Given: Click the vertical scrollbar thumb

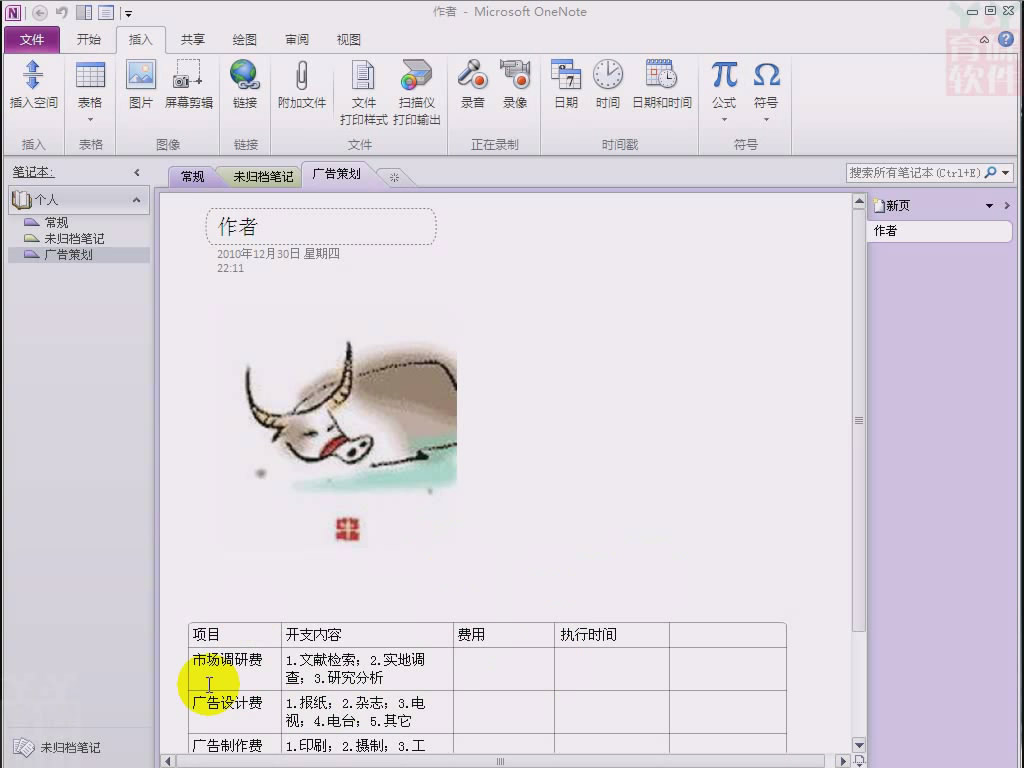Looking at the screenshot, I should click(x=859, y=420).
